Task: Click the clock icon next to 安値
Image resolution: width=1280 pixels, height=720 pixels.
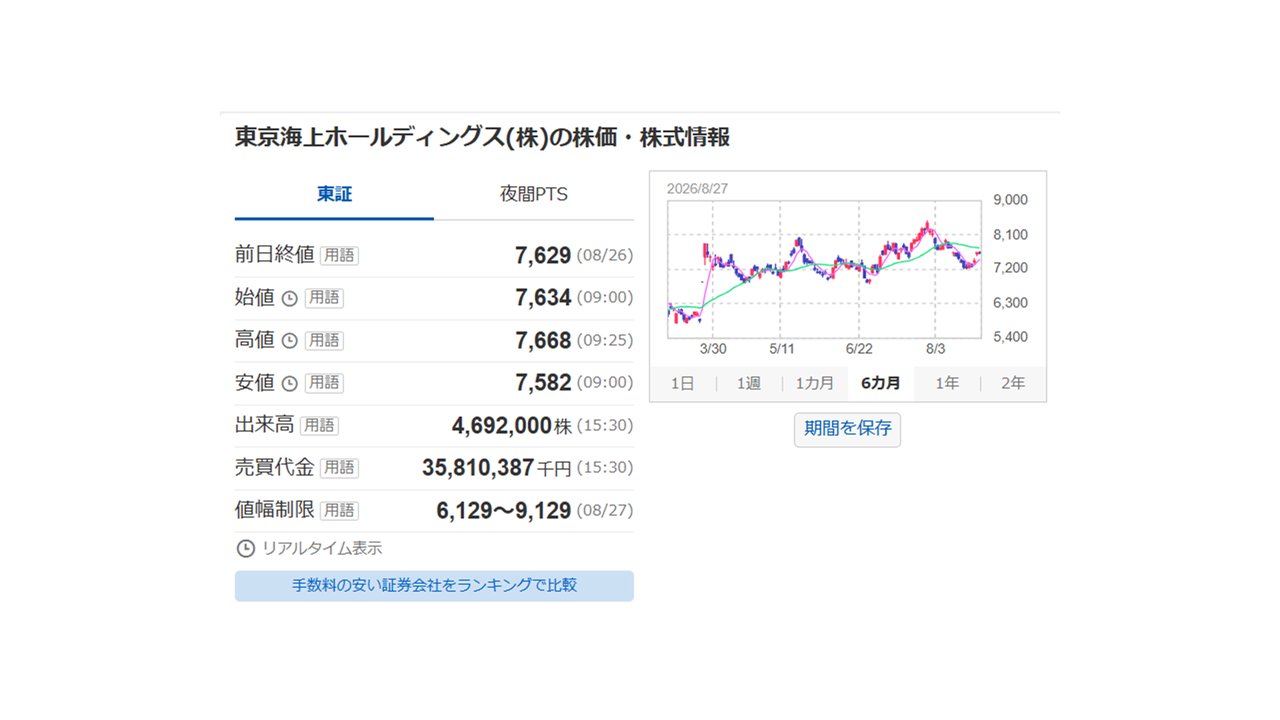Action: click(x=289, y=383)
